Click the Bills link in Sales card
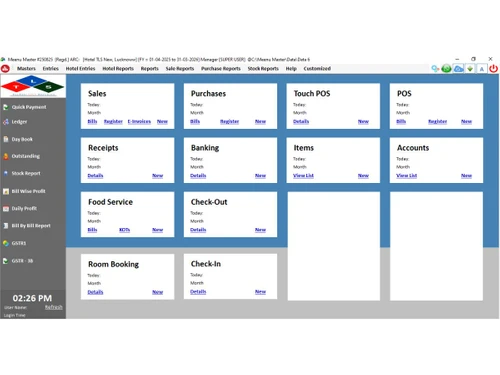 coord(92,121)
